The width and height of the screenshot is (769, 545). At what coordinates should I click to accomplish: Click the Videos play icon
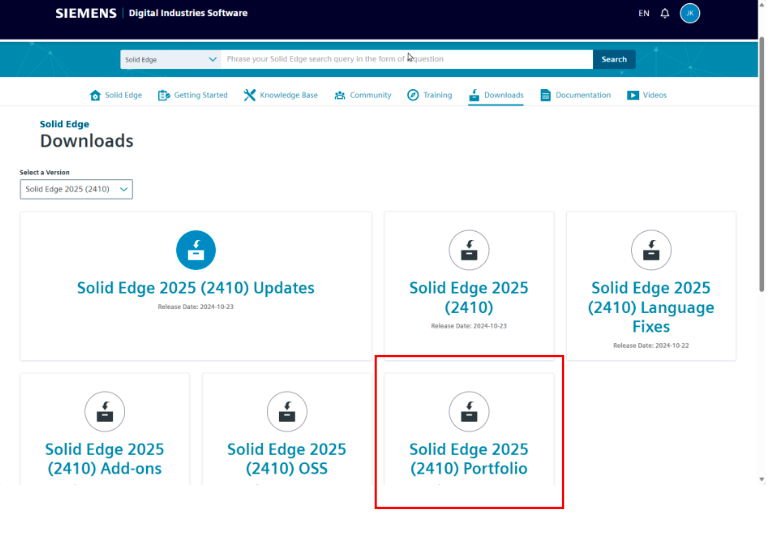(x=633, y=95)
